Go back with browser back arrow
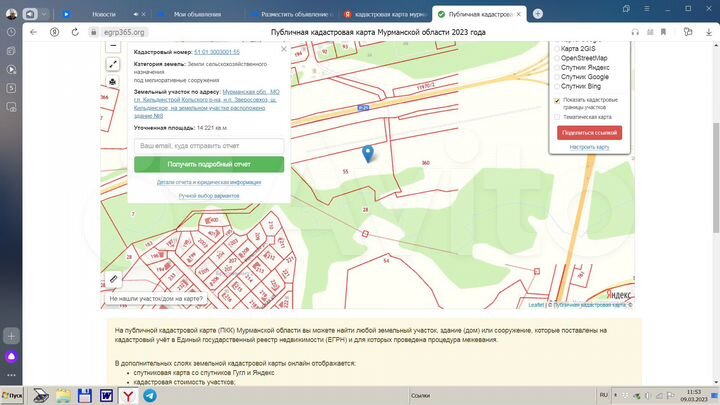Screen dimensions: 720x405 34,32
